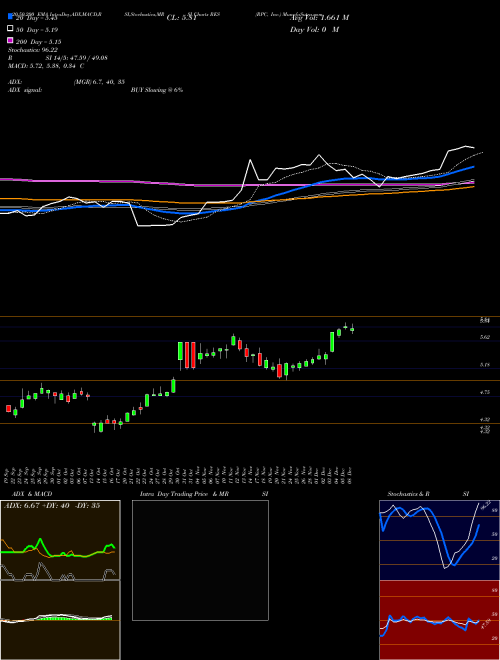
Task: Open the red RSI oscillator panel
Action: coord(439,620)
